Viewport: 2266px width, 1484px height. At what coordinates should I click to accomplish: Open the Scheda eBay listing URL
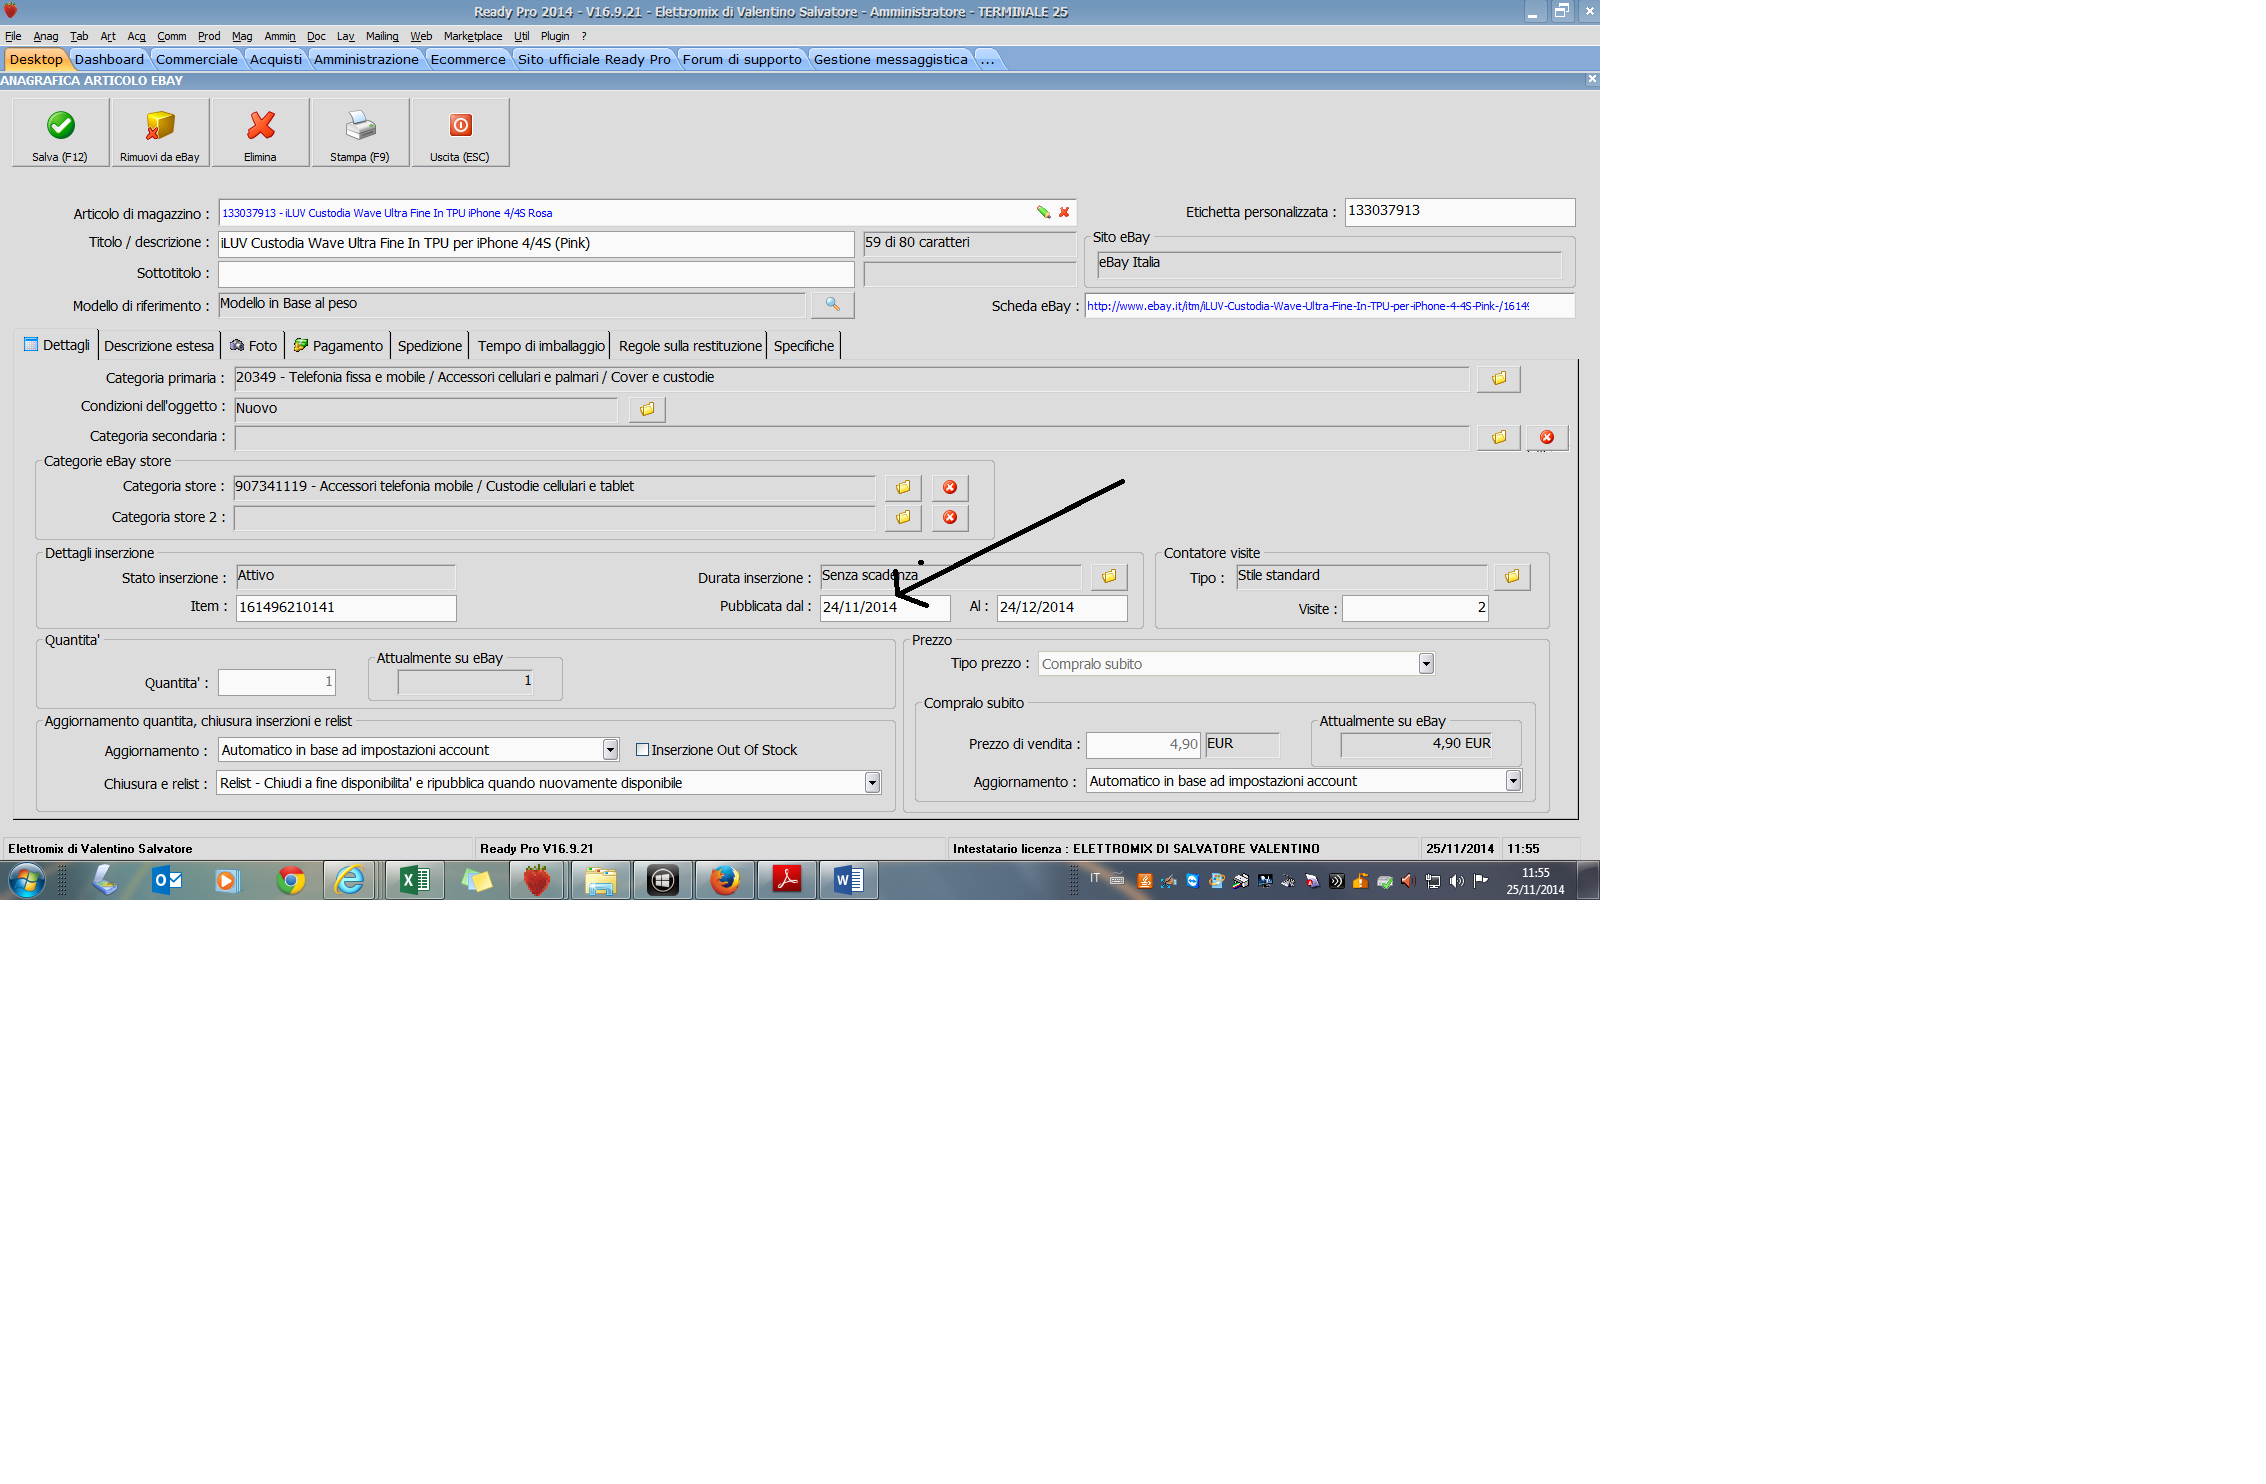(1306, 306)
